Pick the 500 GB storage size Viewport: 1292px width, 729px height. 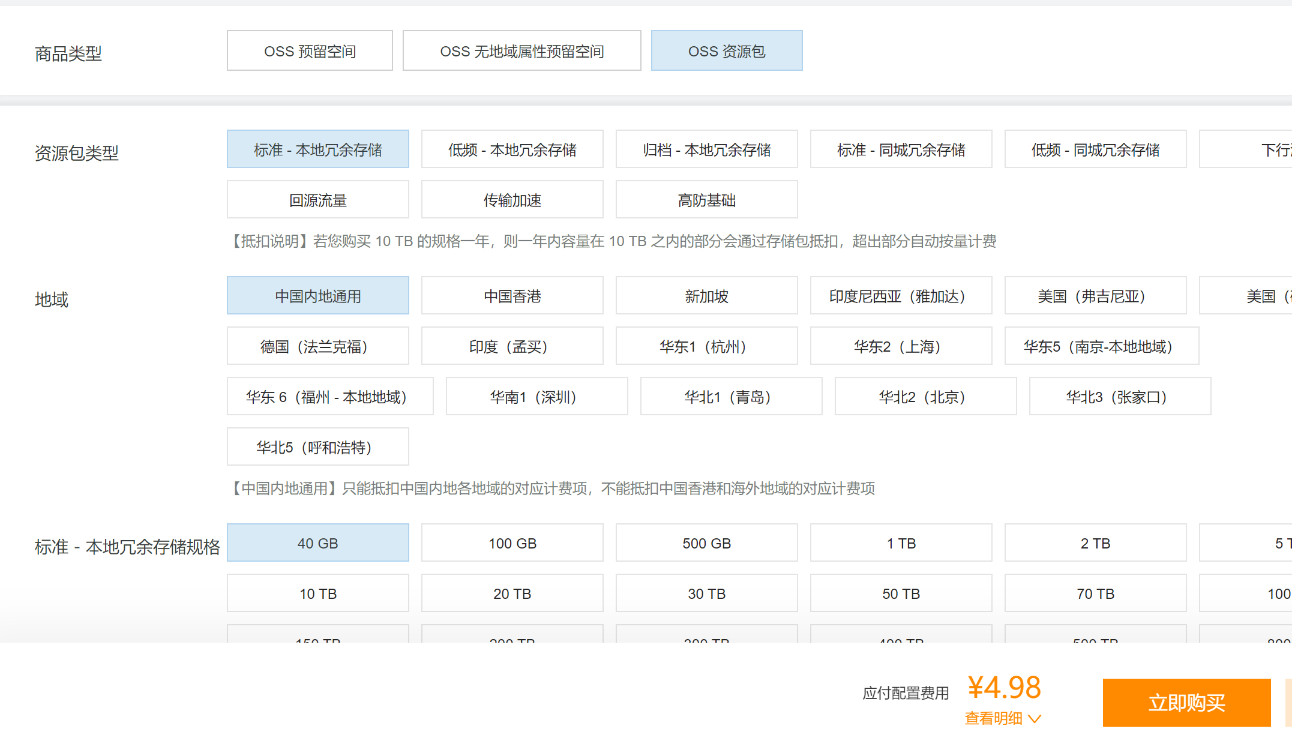pyautogui.click(x=707, y=543)
